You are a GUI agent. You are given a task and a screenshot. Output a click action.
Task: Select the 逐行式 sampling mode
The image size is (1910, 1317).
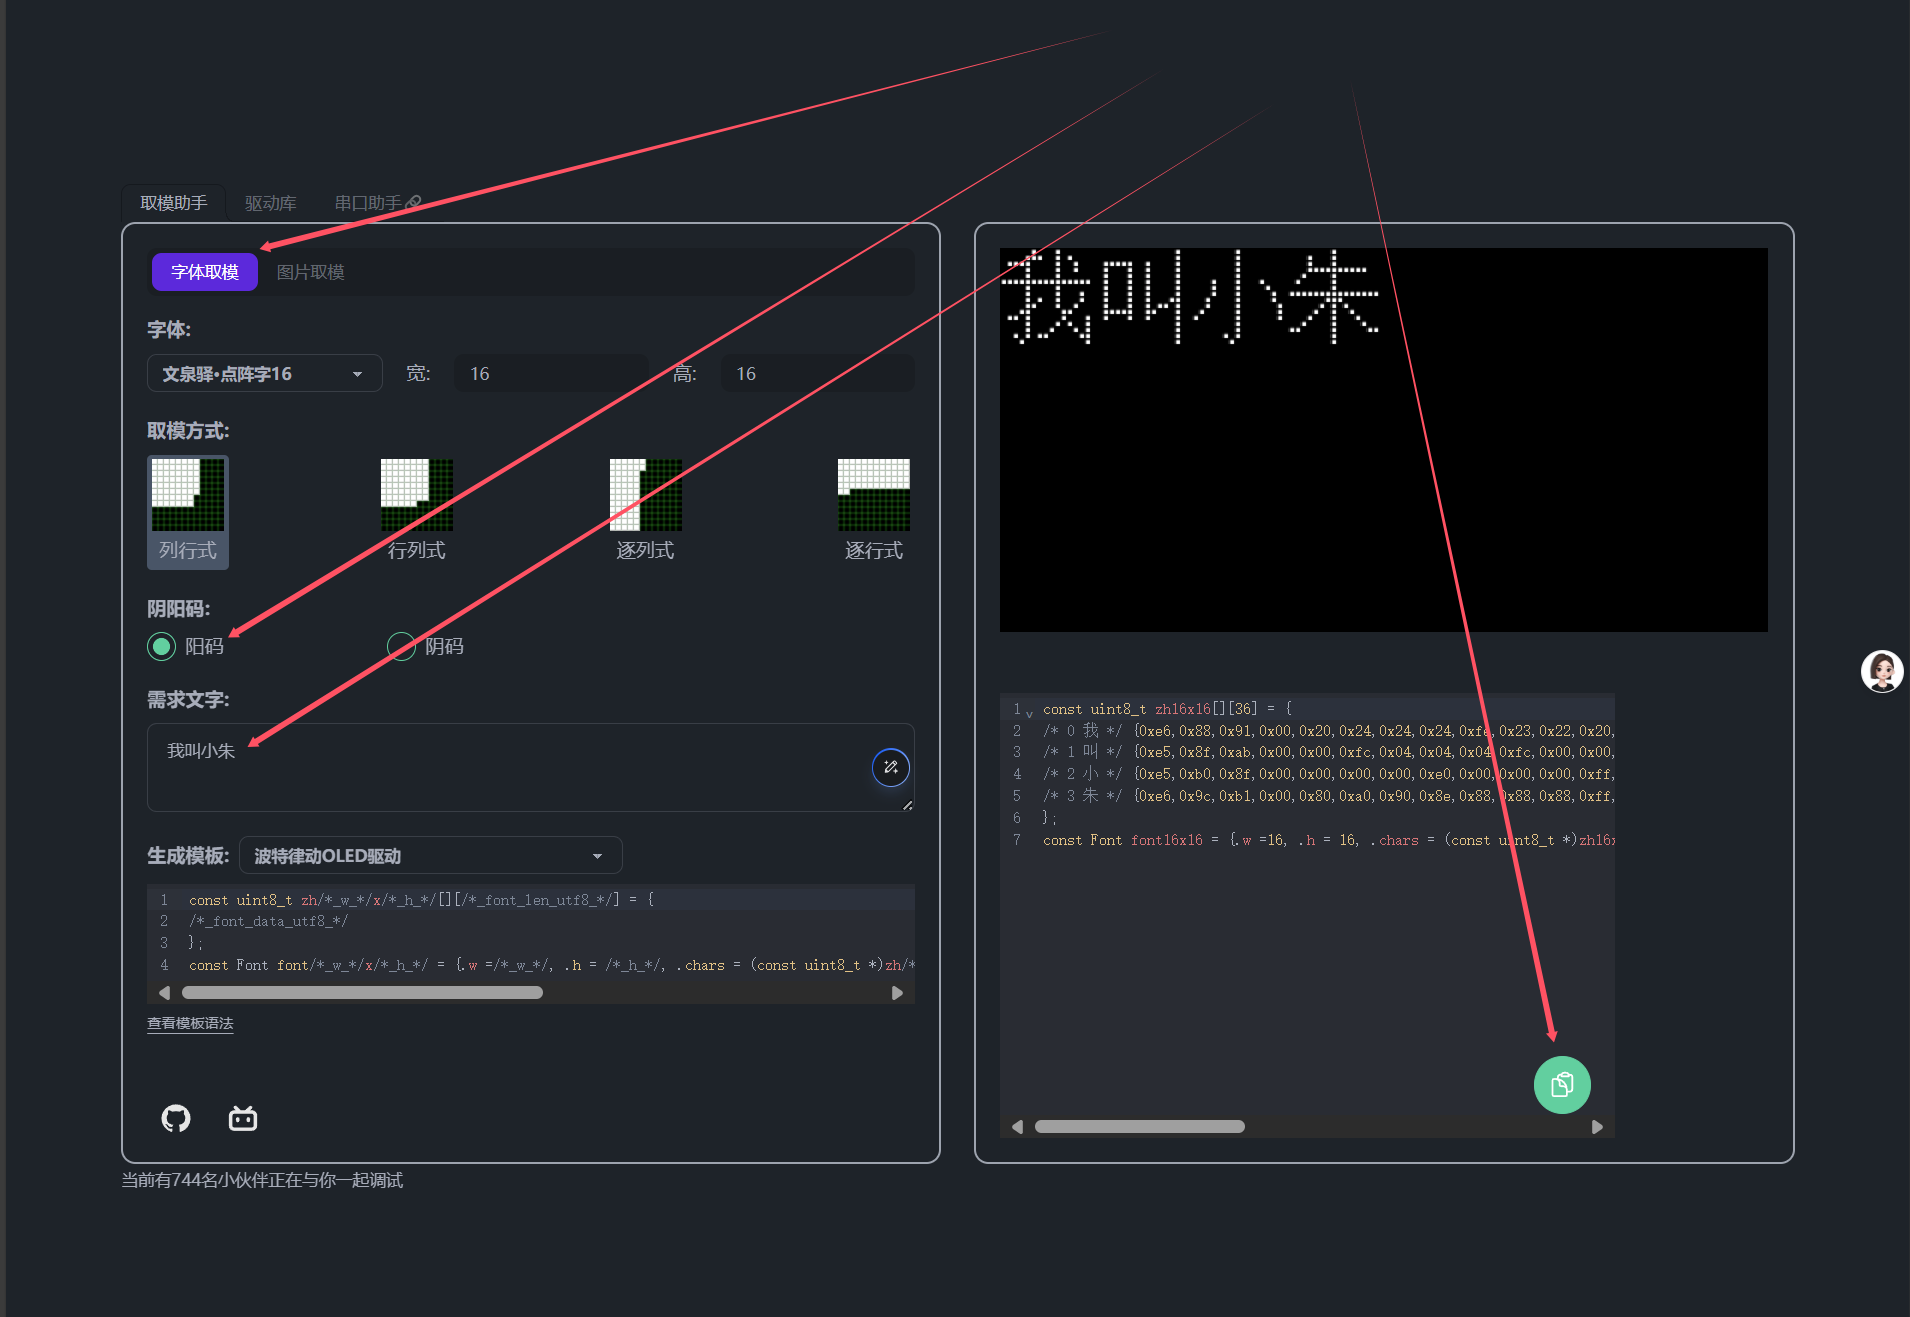click(874, 512)
